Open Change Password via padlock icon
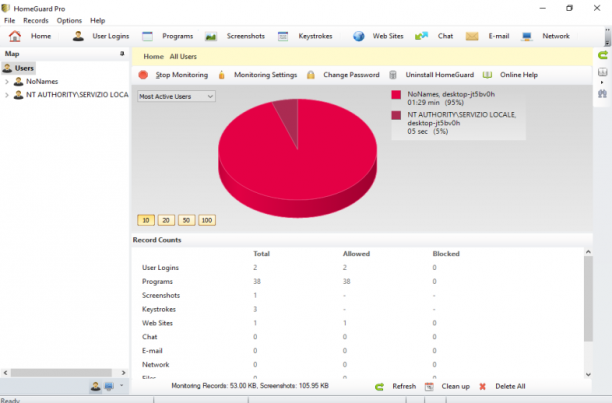612x403 pixels. tap(311, 75)
